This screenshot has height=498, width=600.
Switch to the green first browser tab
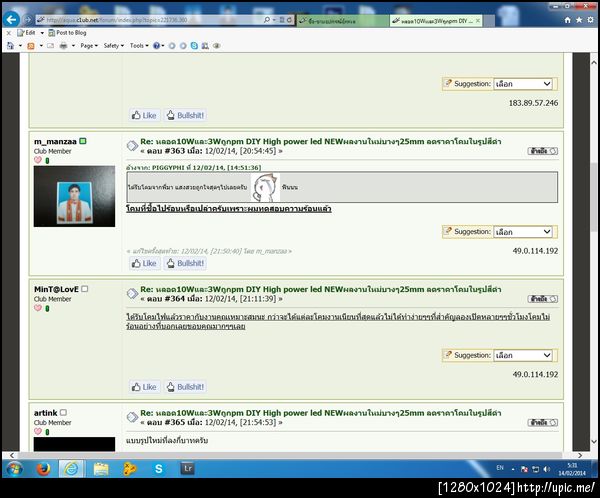(342, 21)
